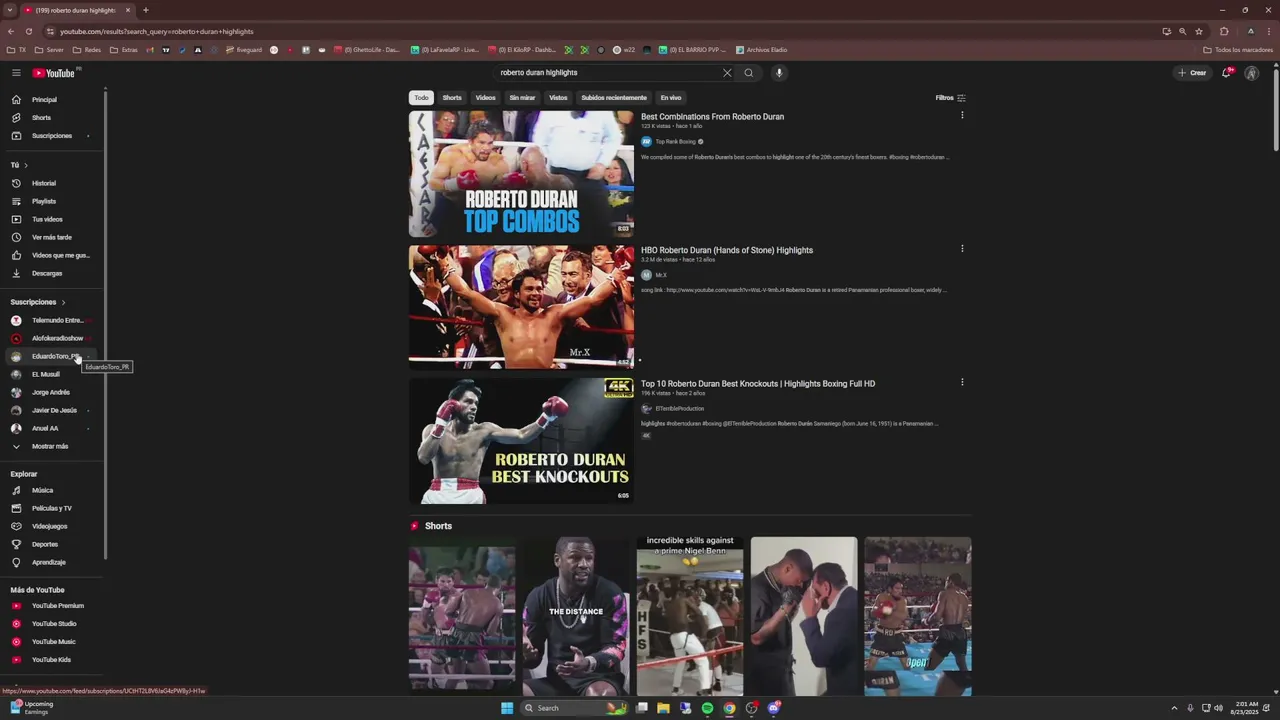Open YouTube Studio link
Viewport: 1280px width, 720px height.
coord(52,624)
